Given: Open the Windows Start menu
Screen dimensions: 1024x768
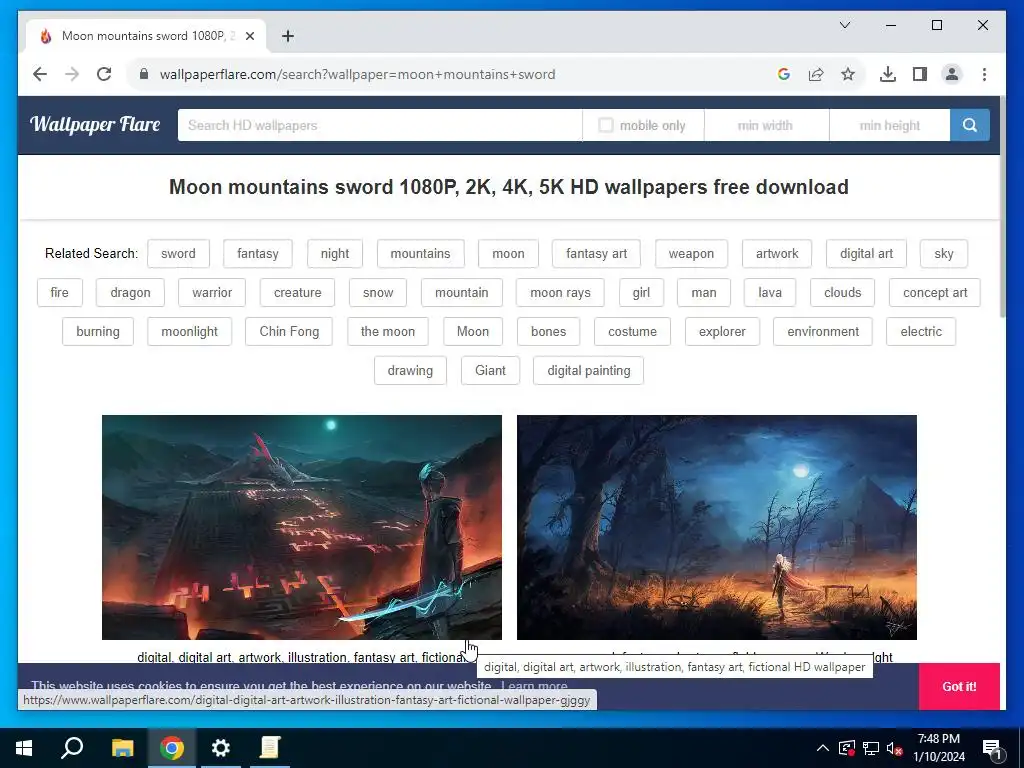Looking at the screenshot, I should 24,748.
